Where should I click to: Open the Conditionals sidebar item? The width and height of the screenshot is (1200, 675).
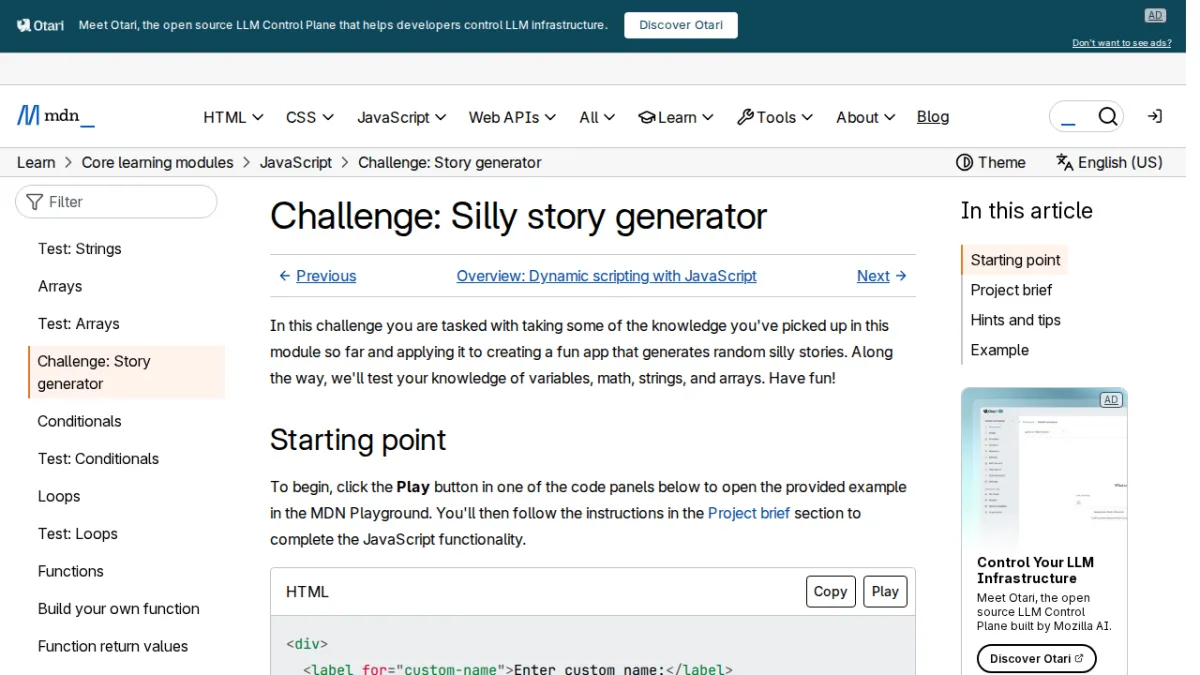(79, 421)
